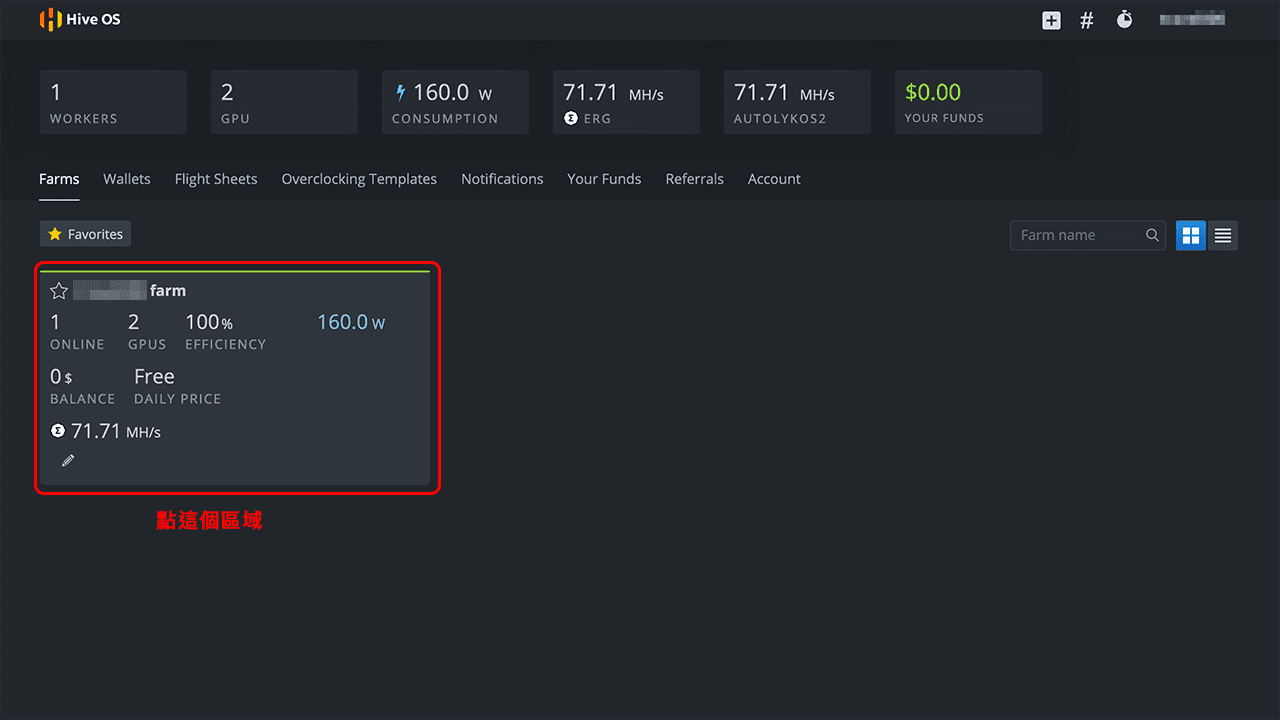Click the pencil edit icon on farm card
Screen dimensions: 1280x720
[x=68, y=461]
